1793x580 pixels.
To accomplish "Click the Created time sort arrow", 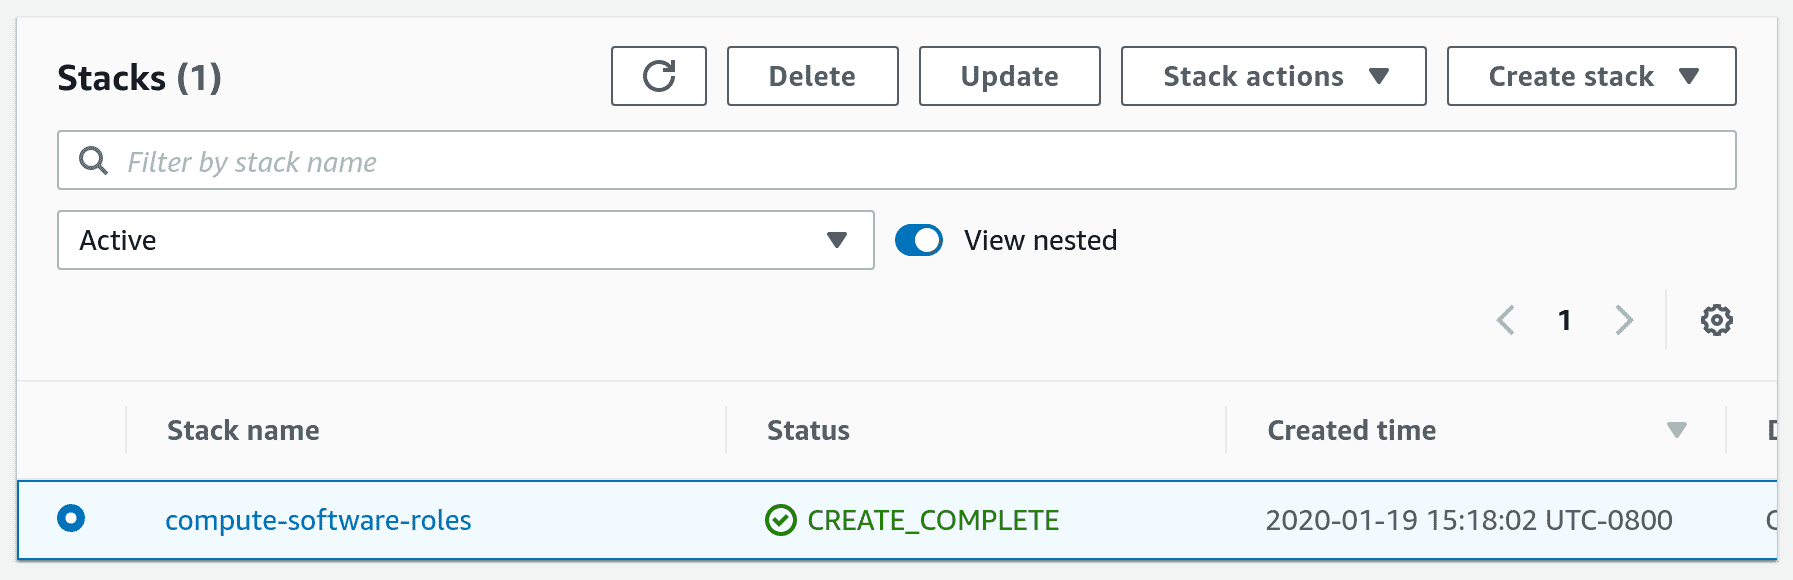I will pyautogui.click(x=1677, y=430).
